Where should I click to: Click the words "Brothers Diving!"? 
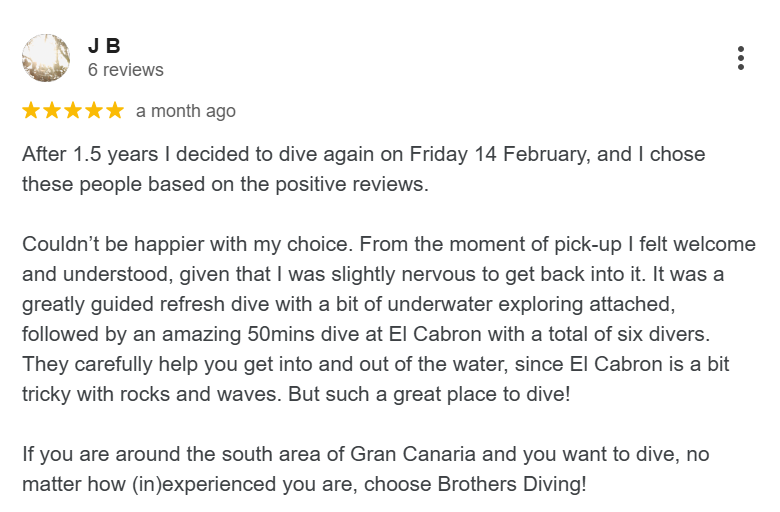coord(512,484)
